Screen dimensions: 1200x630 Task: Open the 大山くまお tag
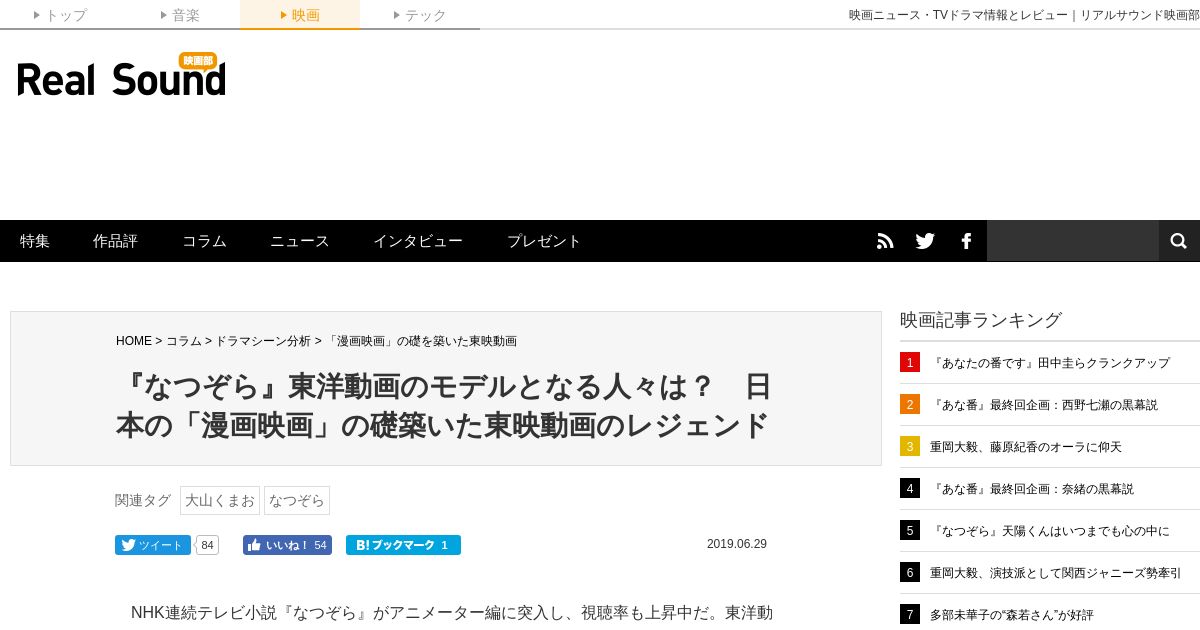(220, 500)
